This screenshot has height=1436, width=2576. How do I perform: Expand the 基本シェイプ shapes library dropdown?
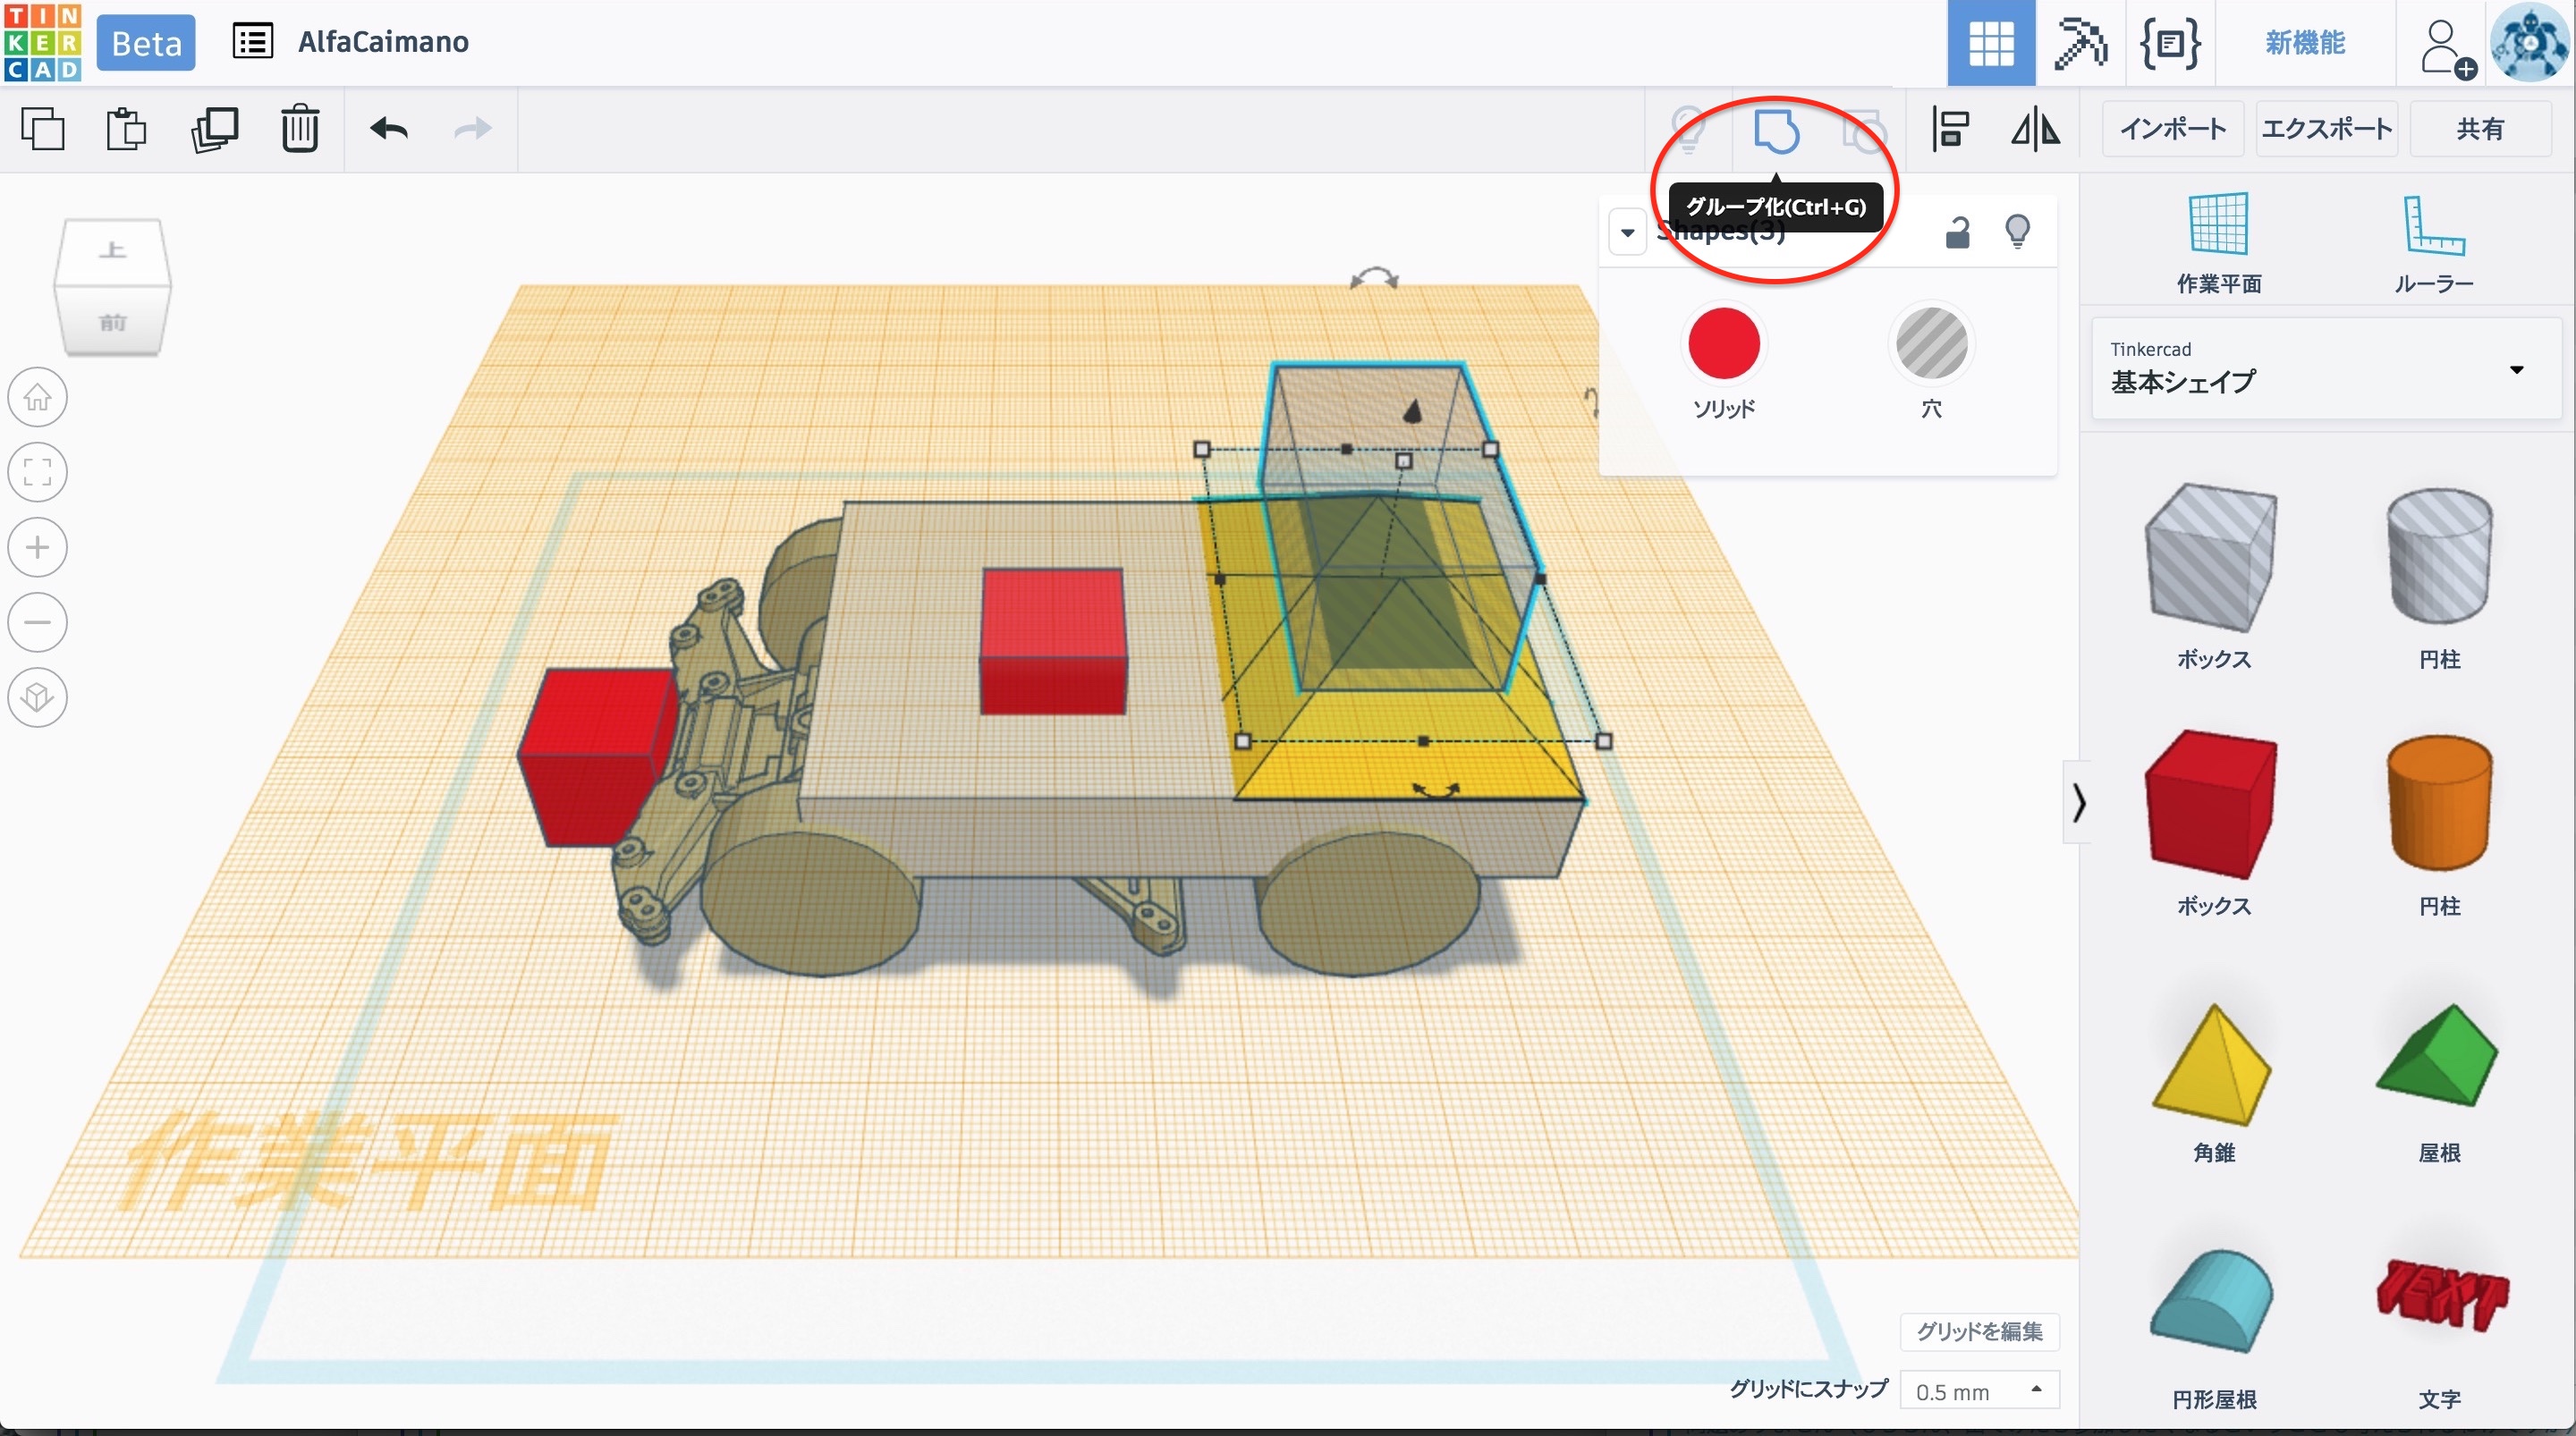2516,370
